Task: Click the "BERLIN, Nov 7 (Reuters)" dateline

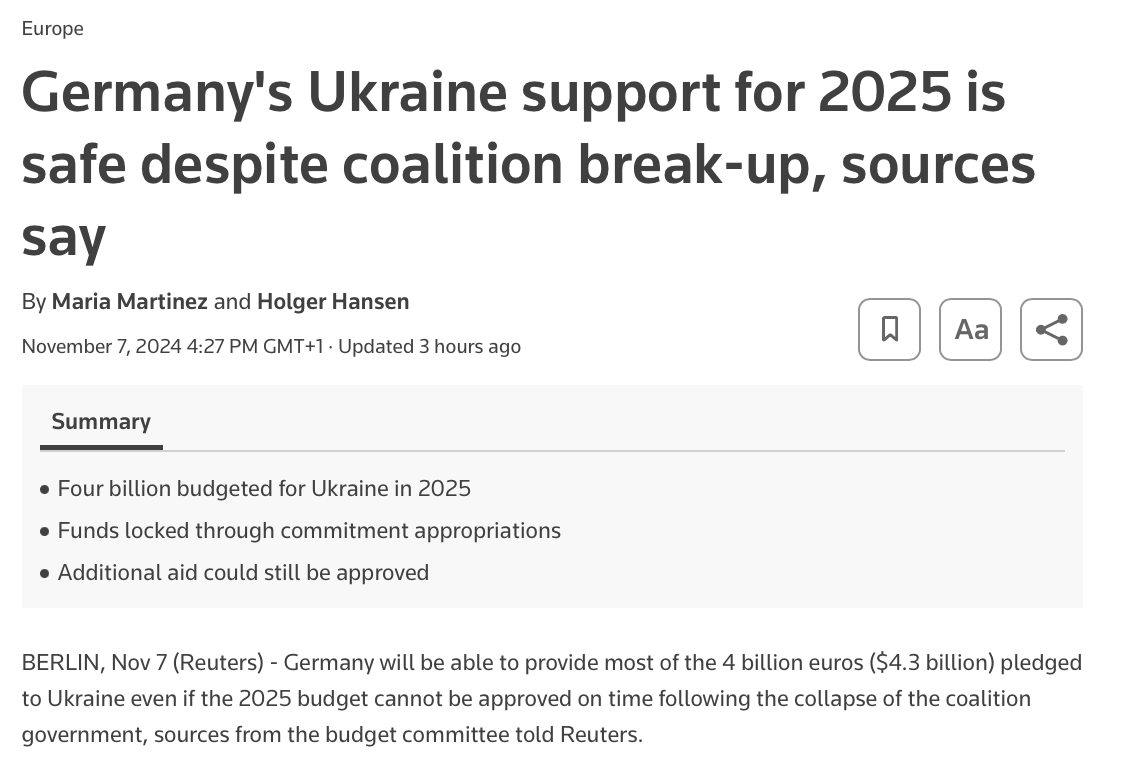Action: point(143,662)
